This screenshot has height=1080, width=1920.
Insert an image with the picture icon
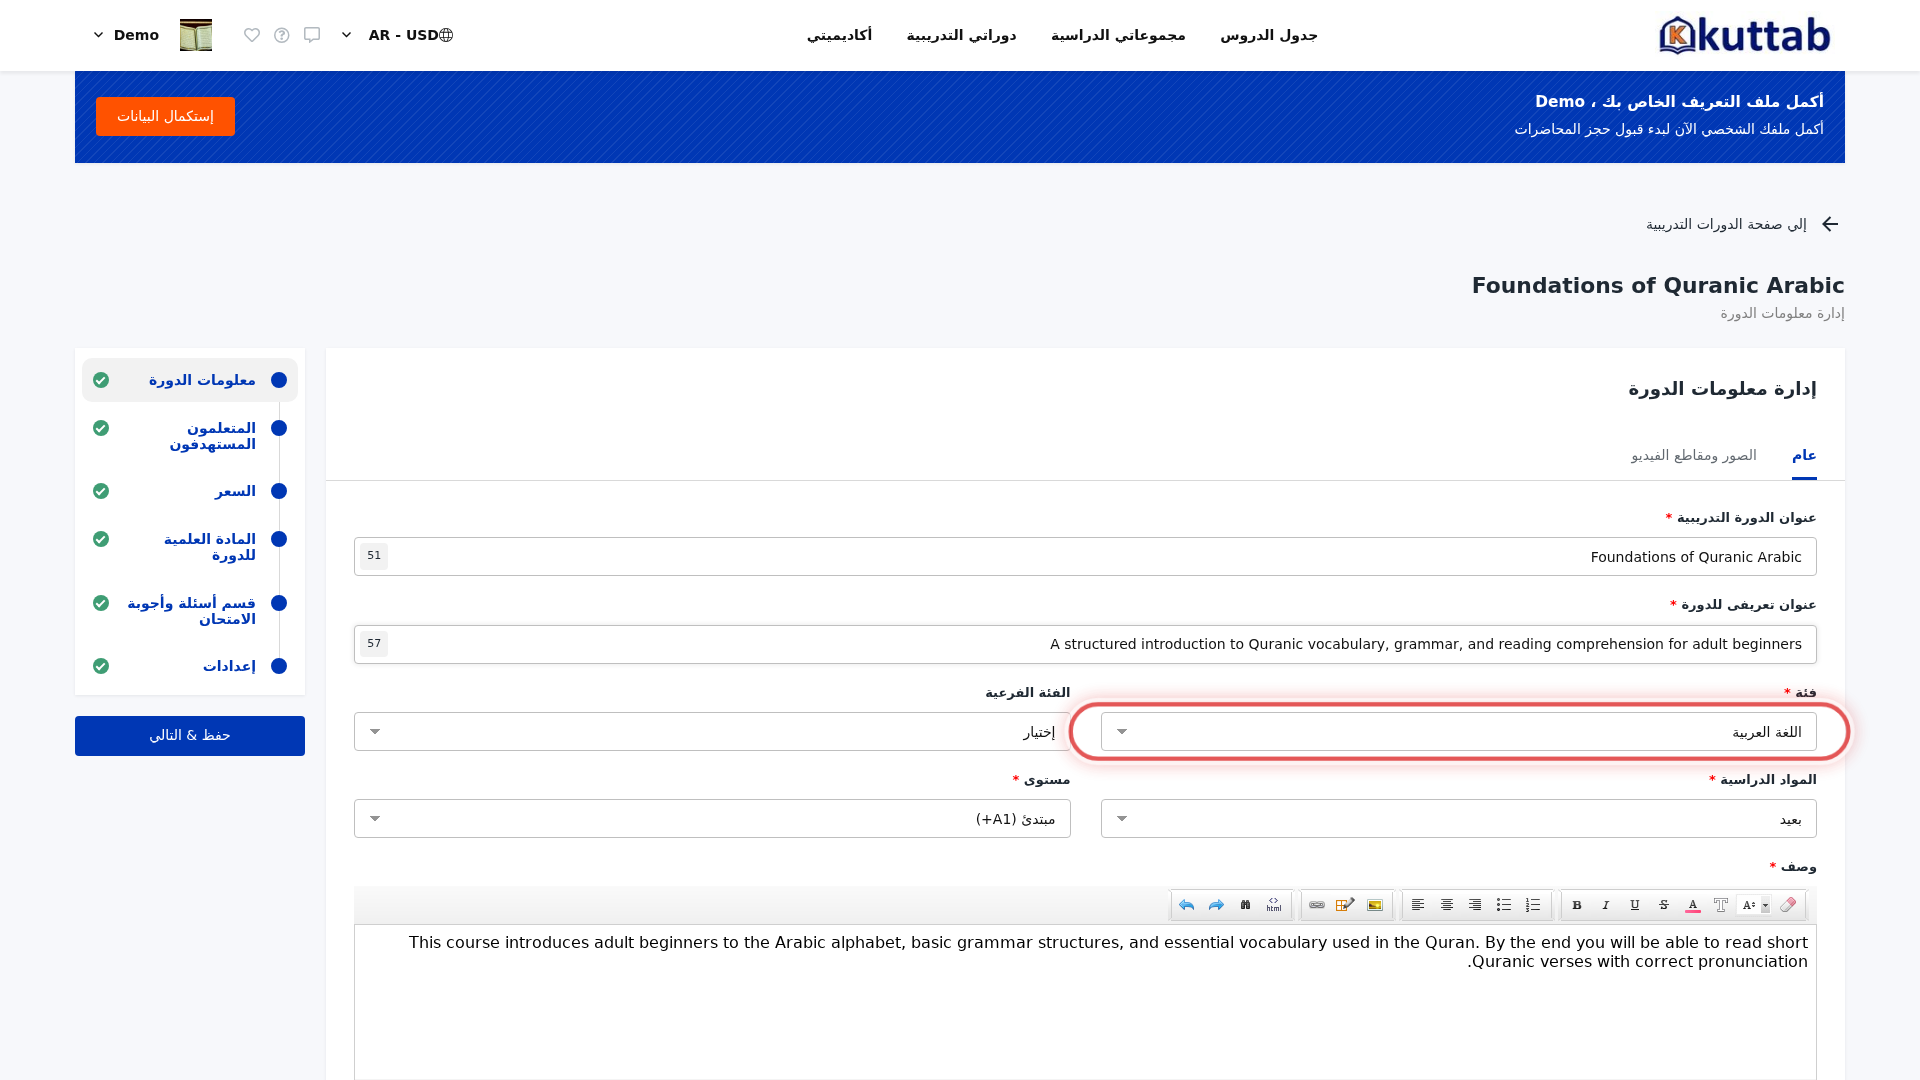tap(1375, 905)
